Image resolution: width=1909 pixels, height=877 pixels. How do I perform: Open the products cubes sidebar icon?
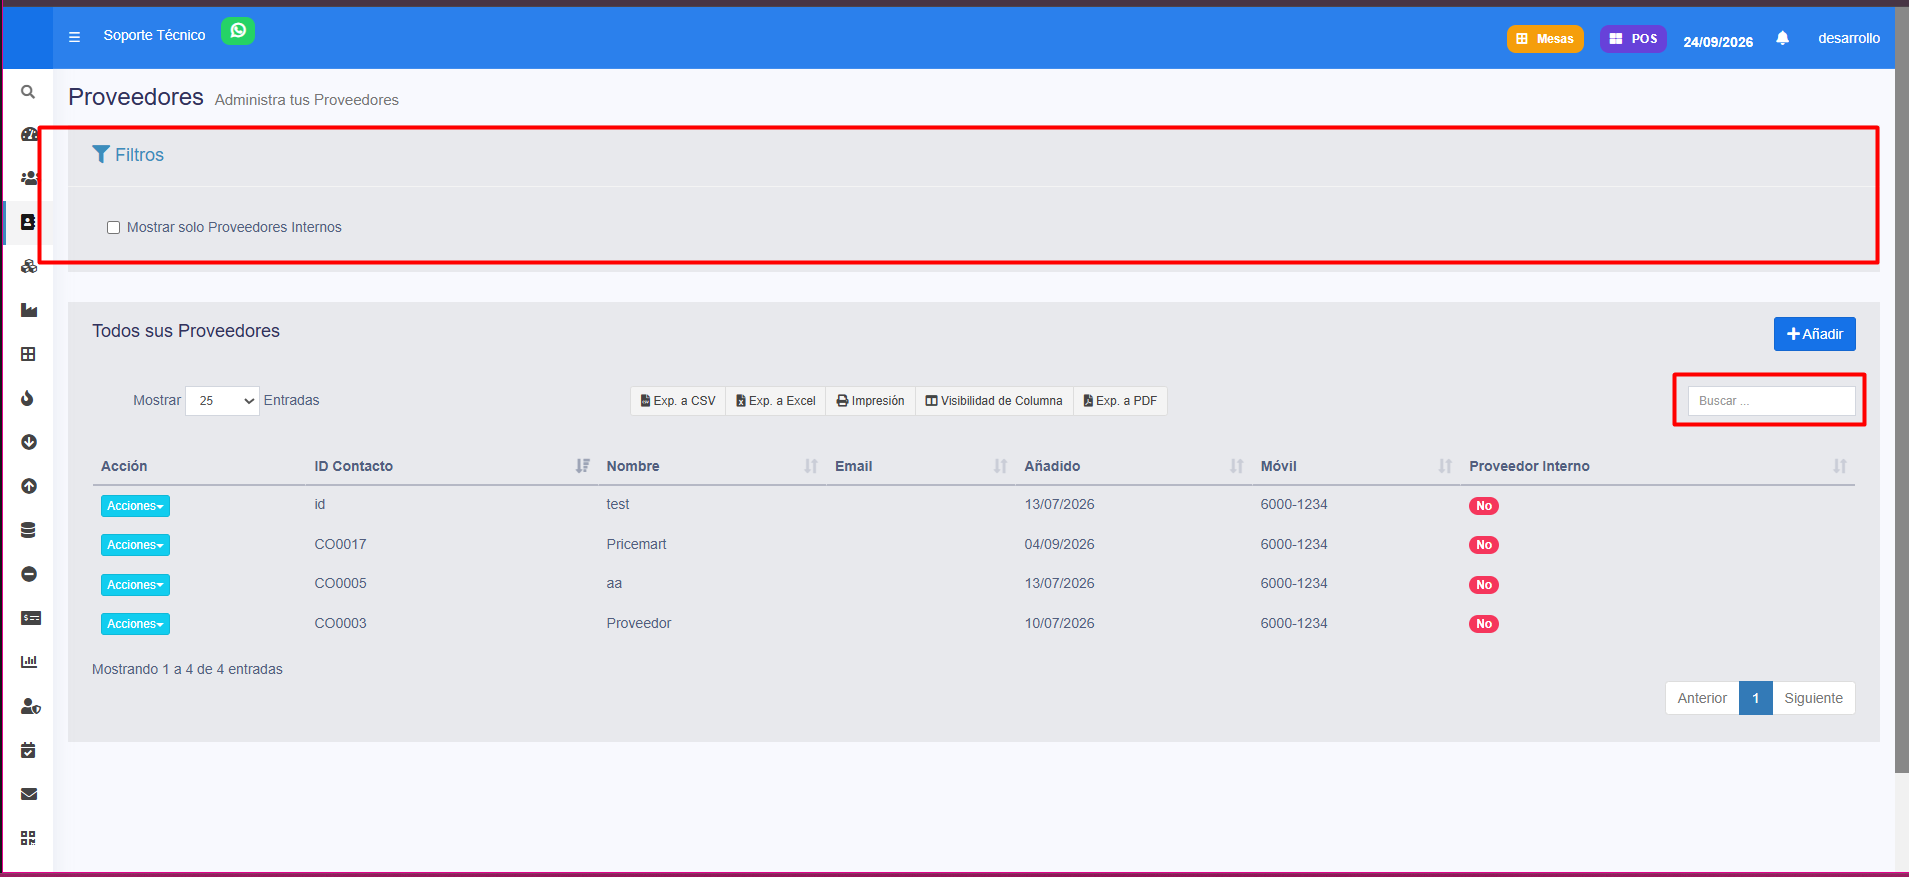pyautogui.click(x=29, y=266)
